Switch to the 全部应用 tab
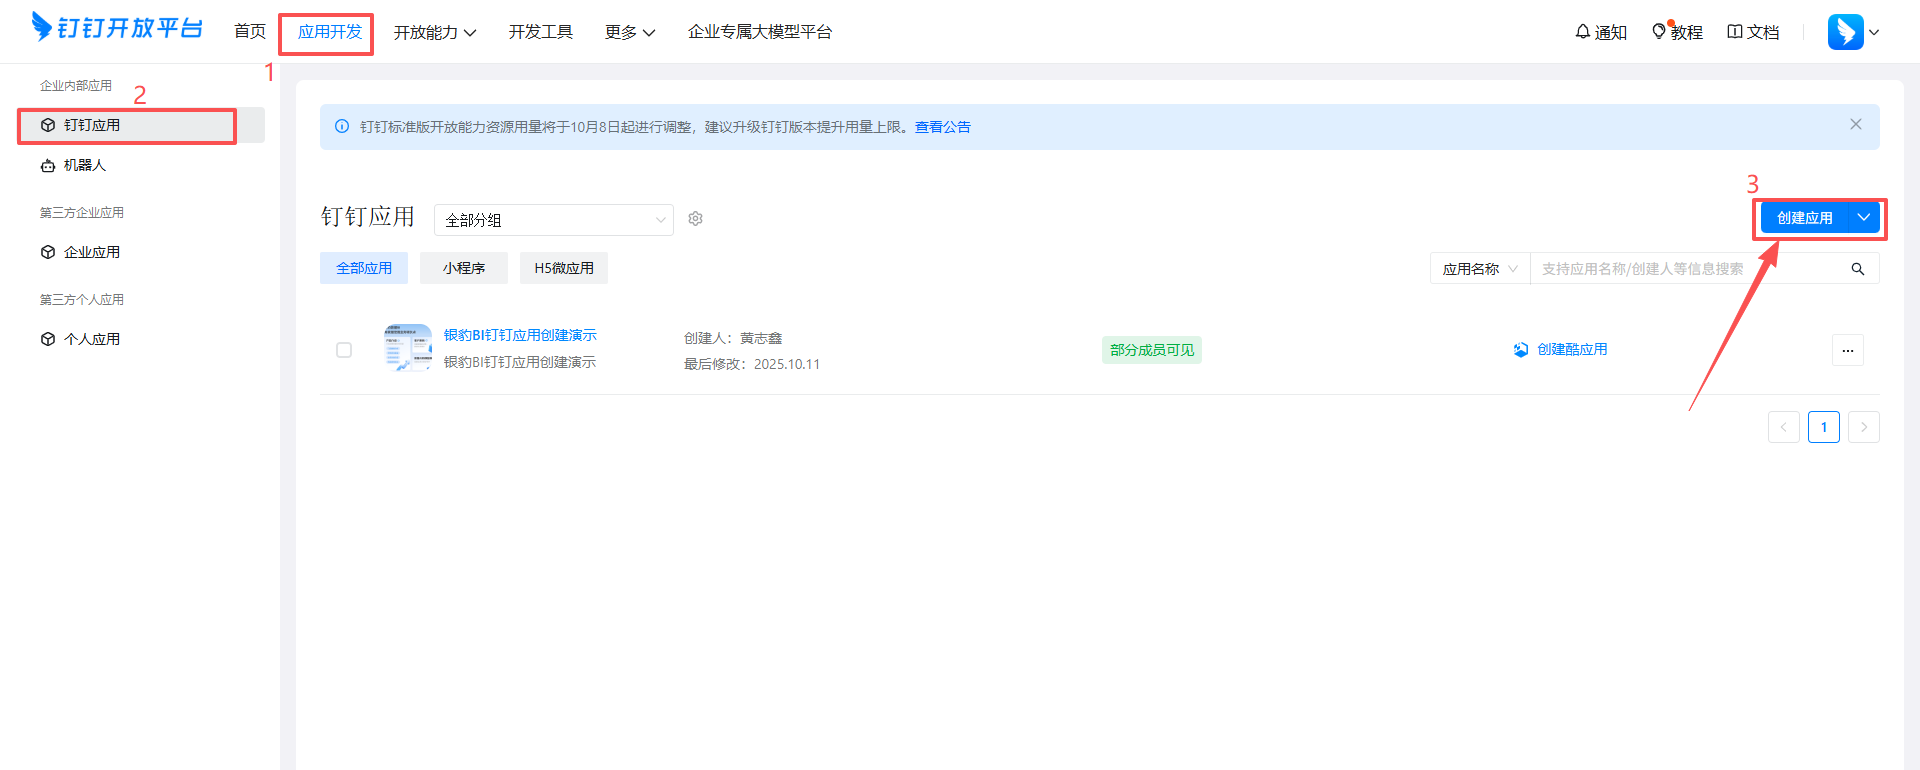The image size is (1920, 770). click(364, 268)
